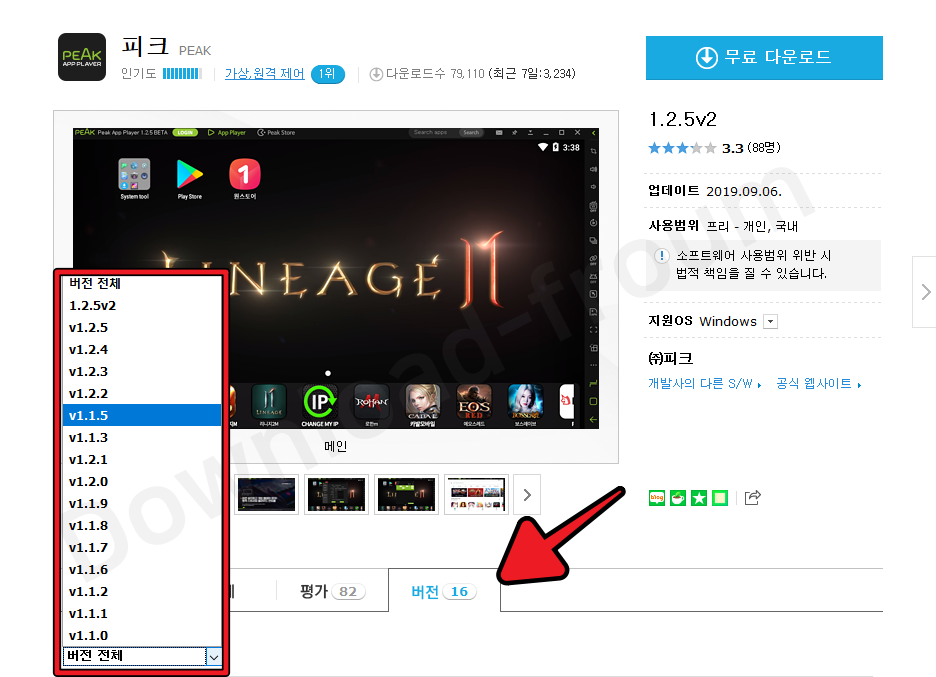This screenshot has width=936, height=677.
Task: Open the second screenshot thumbnail
Action: (337, 494)
